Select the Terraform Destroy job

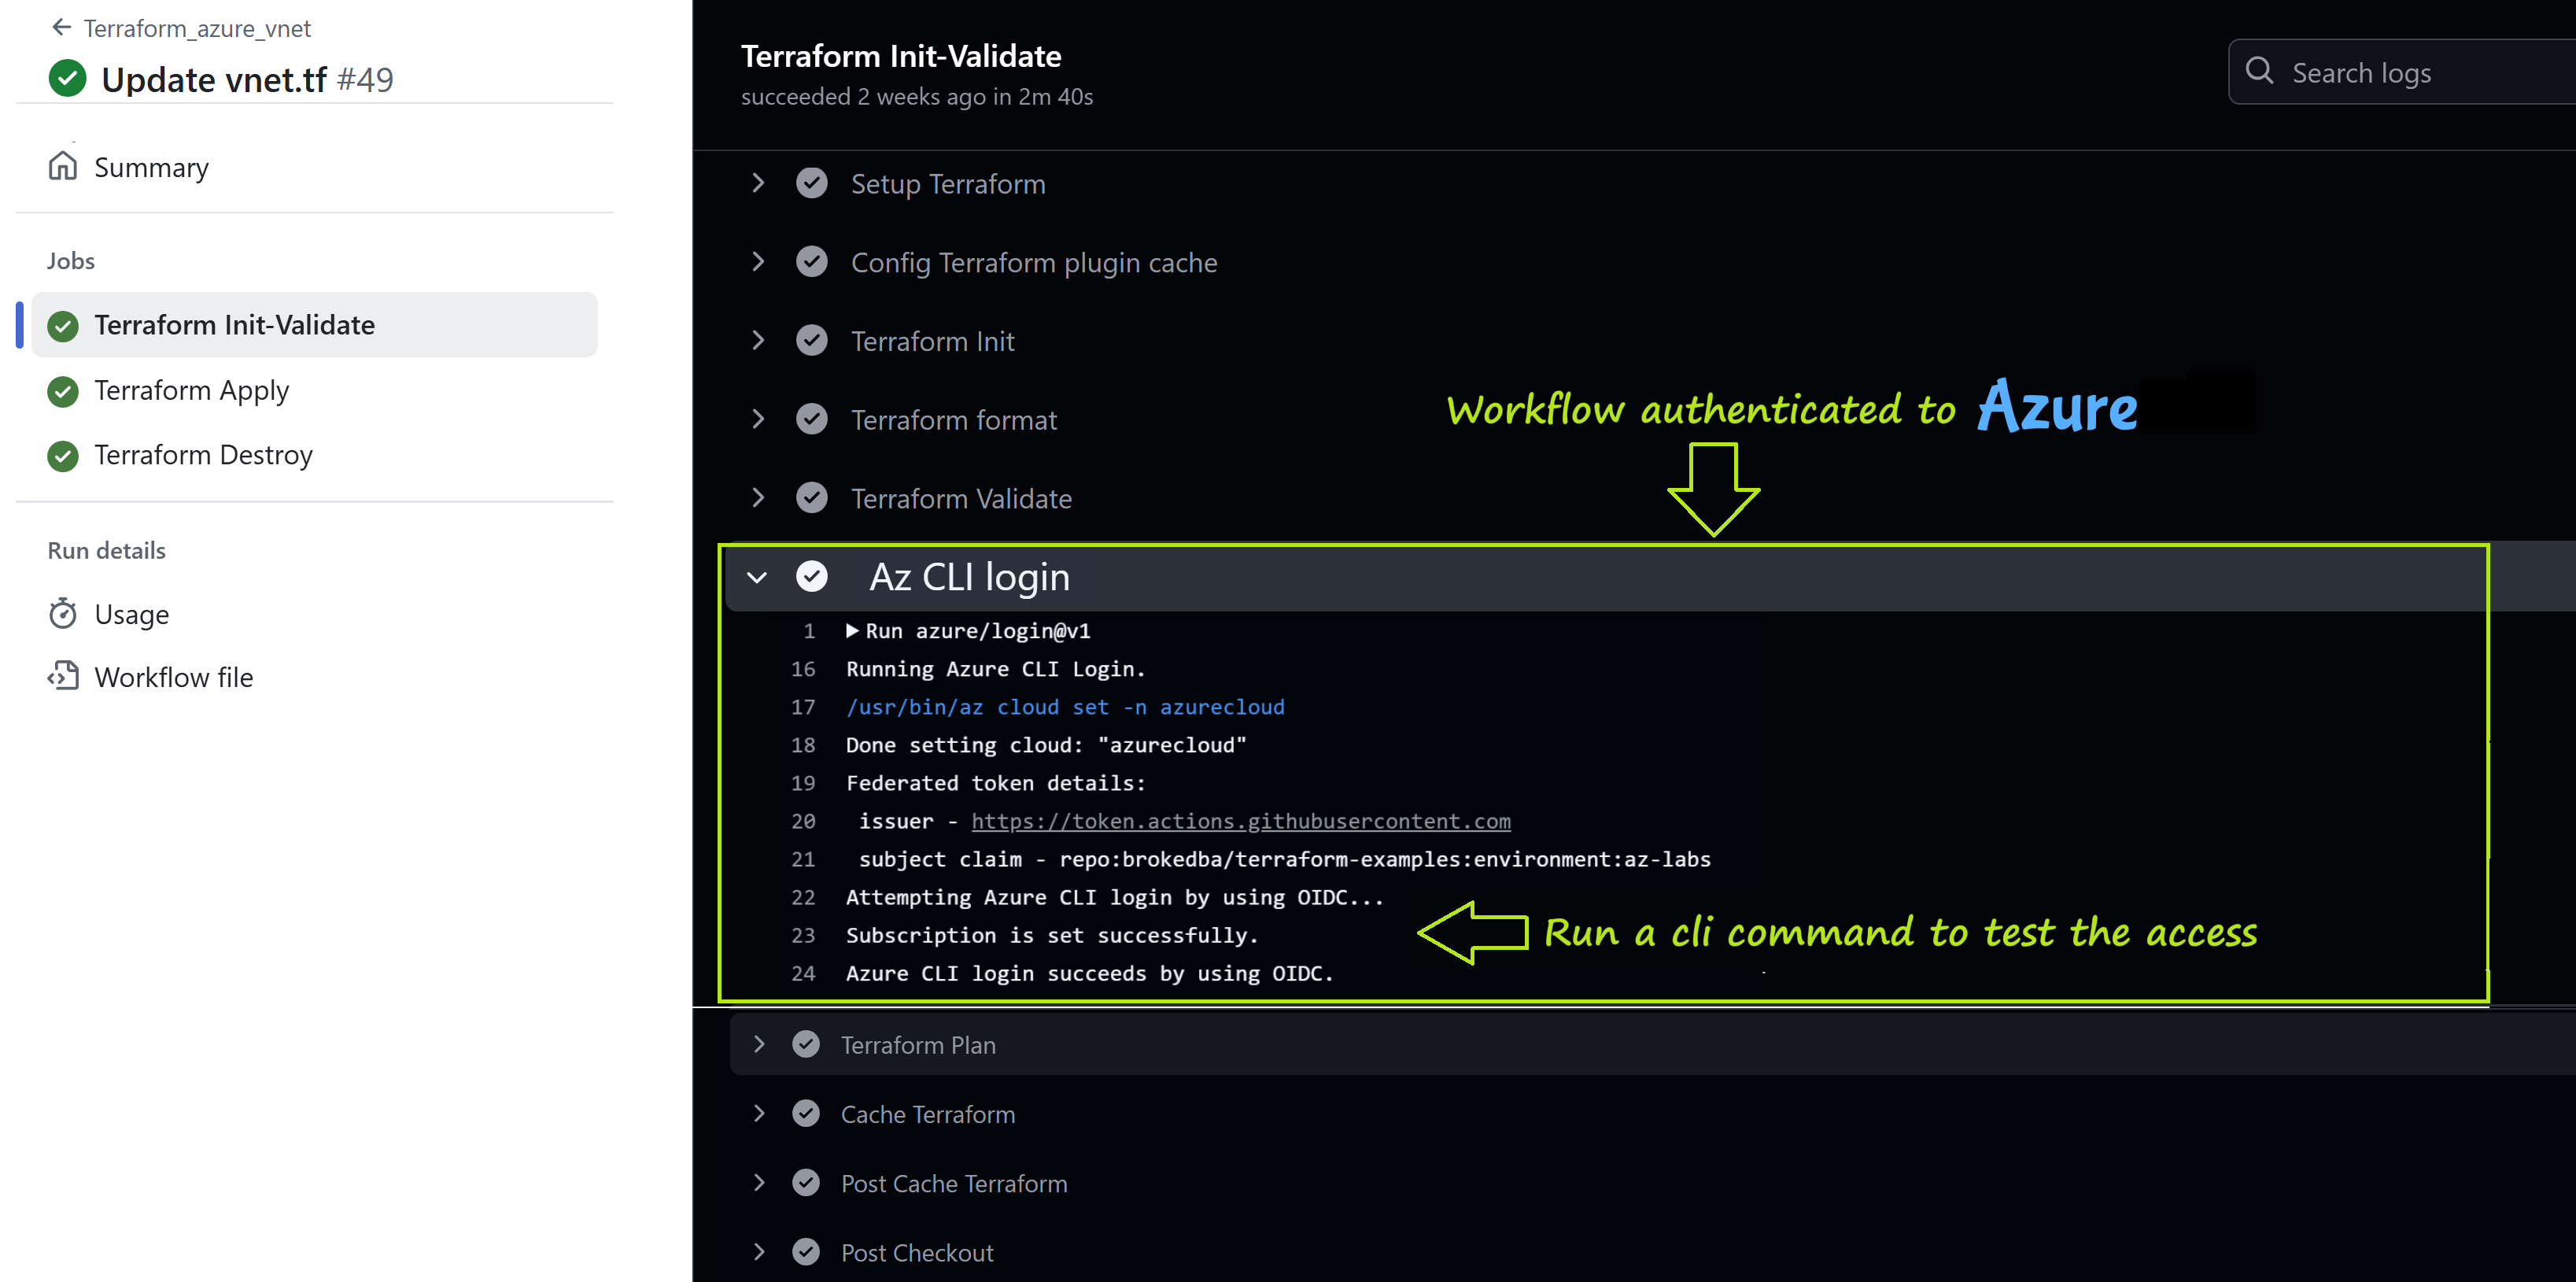pyautogui.click(x=203, y=455)
